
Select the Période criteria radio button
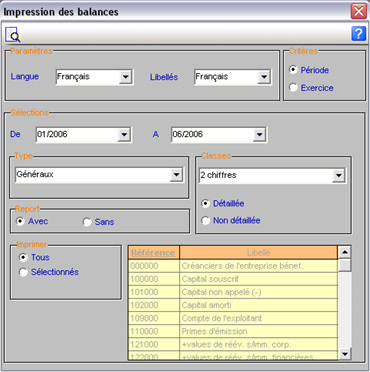coord(293,70)
